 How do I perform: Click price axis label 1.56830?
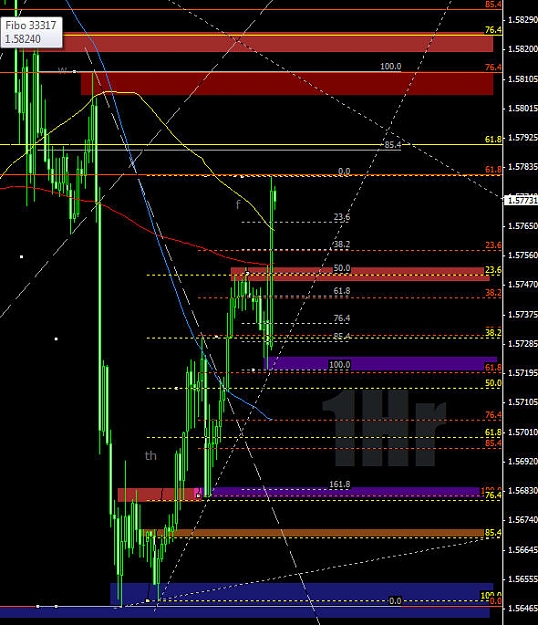coord(522,491)
